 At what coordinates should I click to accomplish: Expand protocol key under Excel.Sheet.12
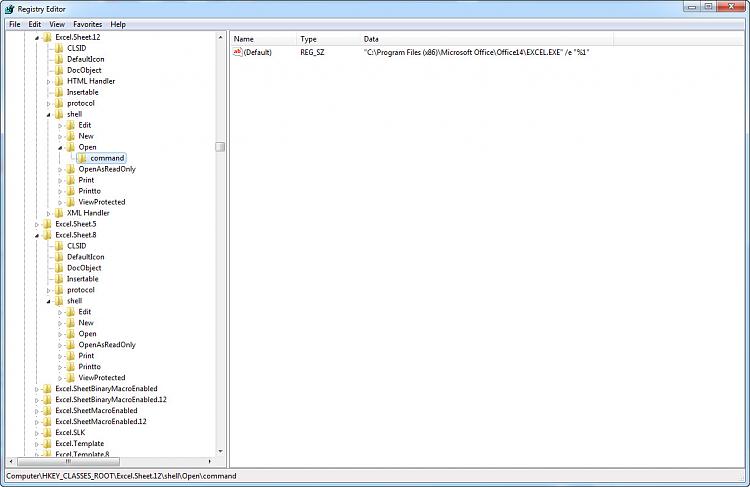[48, 104]
